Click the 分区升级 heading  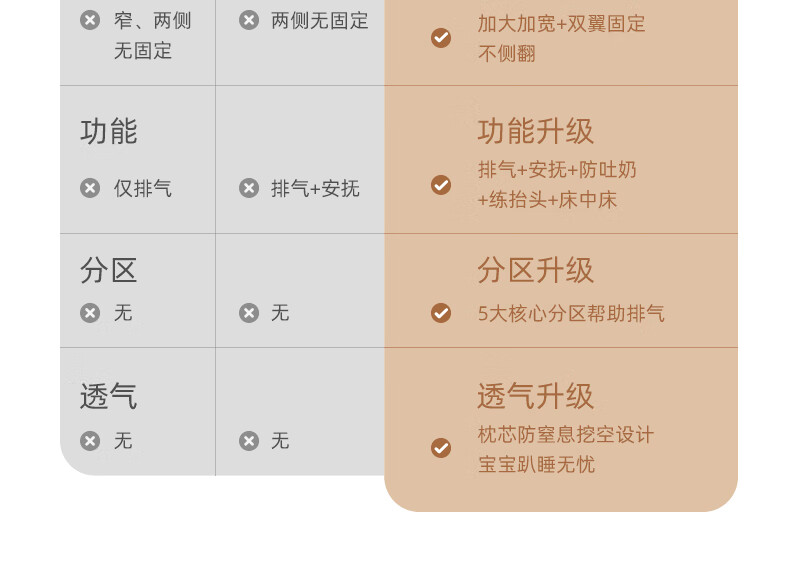tap(536, 270)
